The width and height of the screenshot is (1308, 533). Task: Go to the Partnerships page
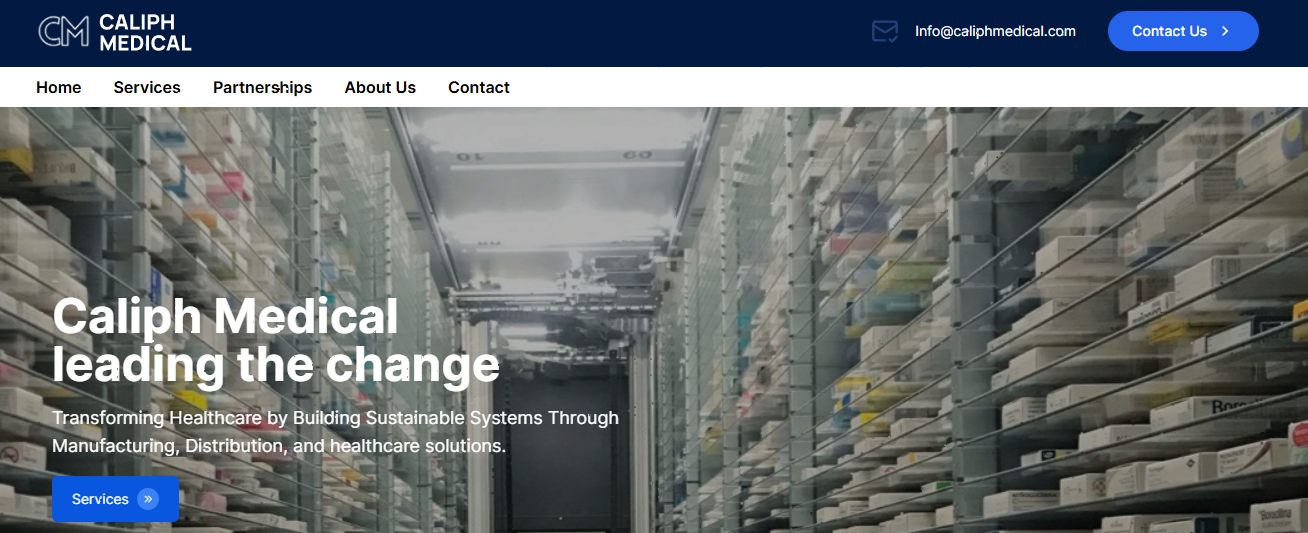coord(262,87)
